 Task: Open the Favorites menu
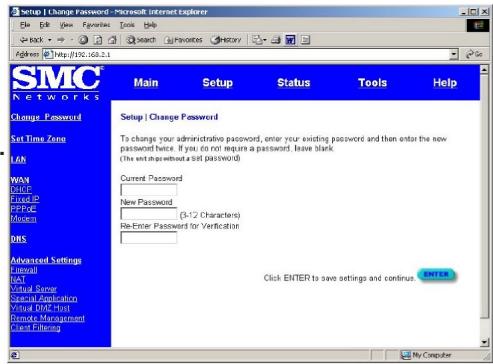pyautogui.click(x=96, y=25)
